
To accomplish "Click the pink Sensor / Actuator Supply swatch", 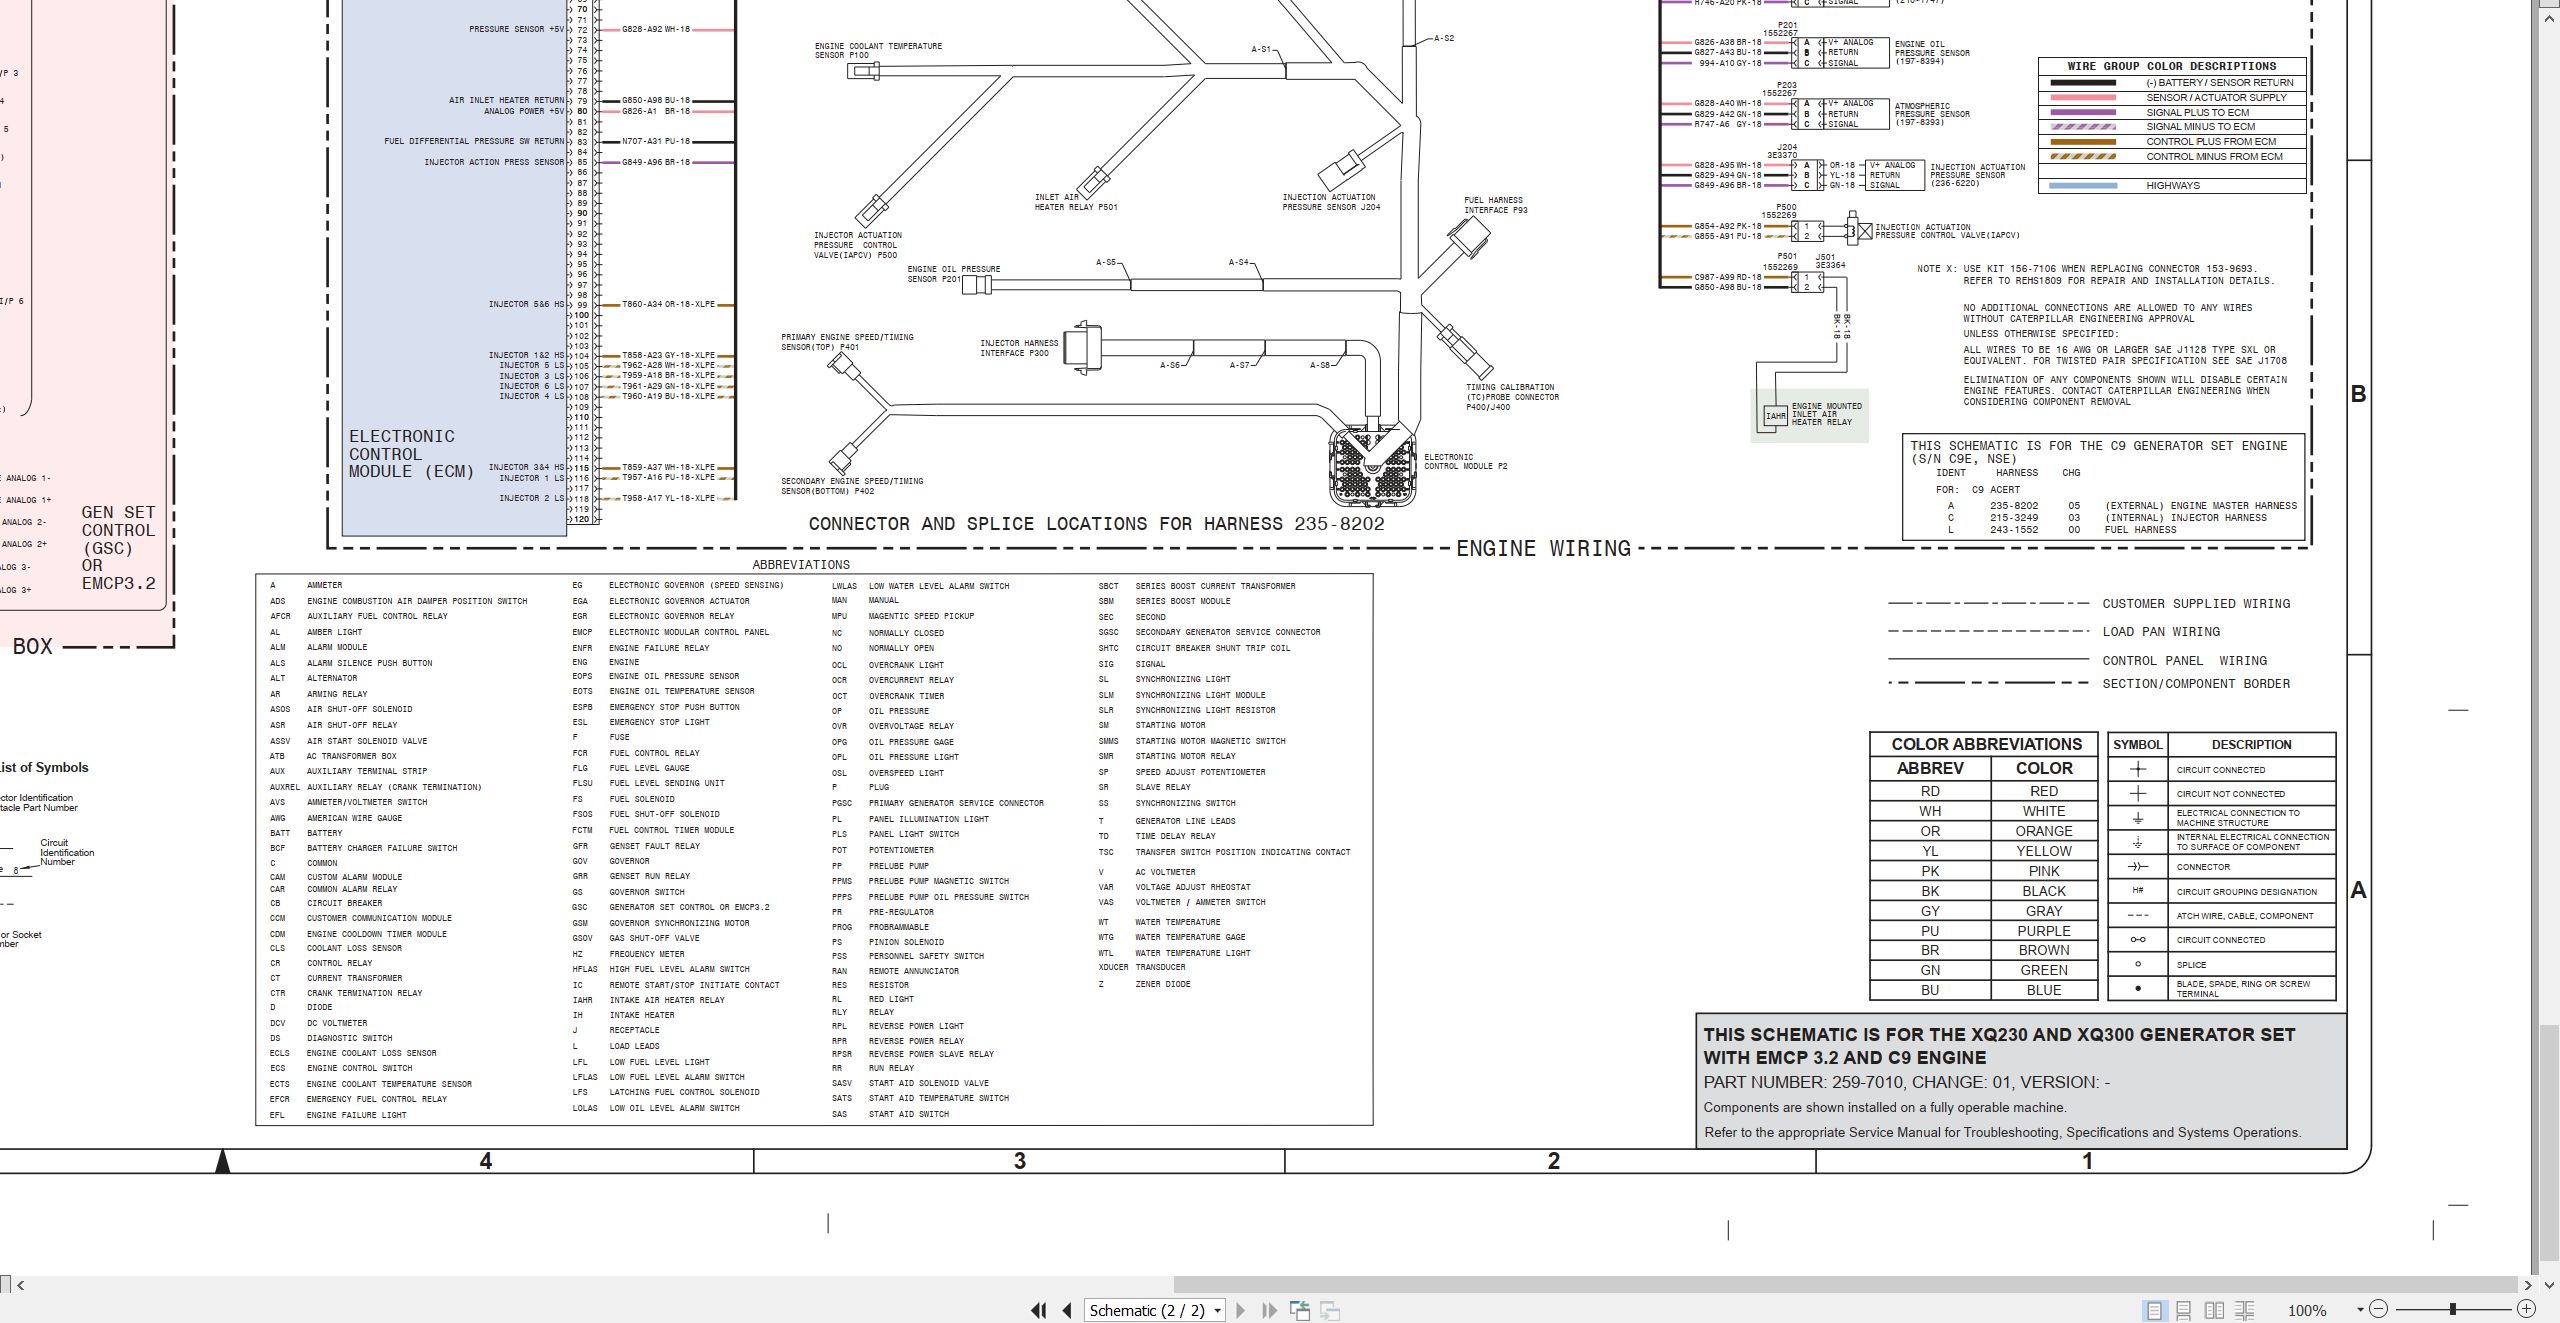I will [2082, 98].
